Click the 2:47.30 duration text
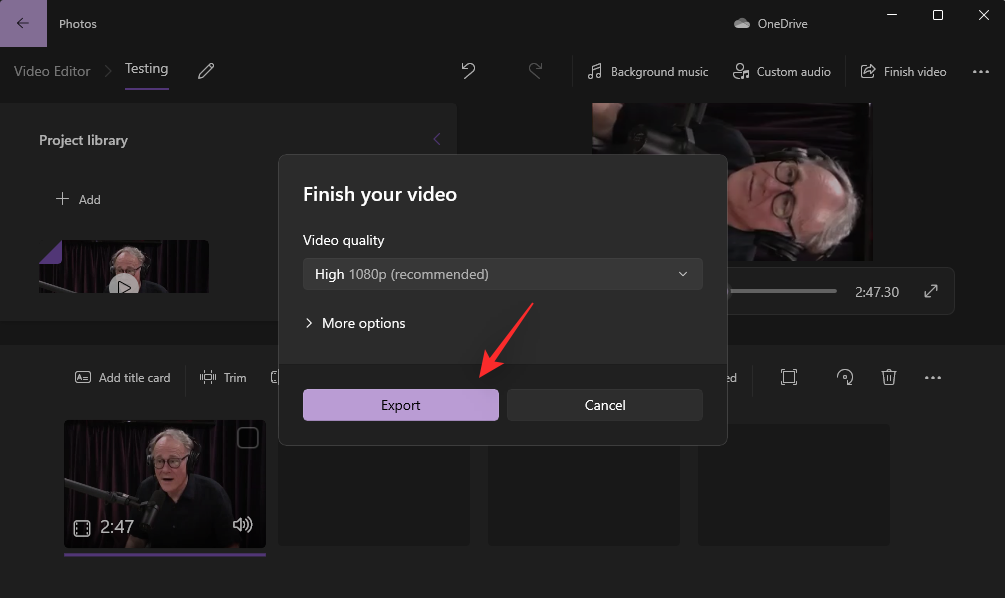 [x=877, y=292]
